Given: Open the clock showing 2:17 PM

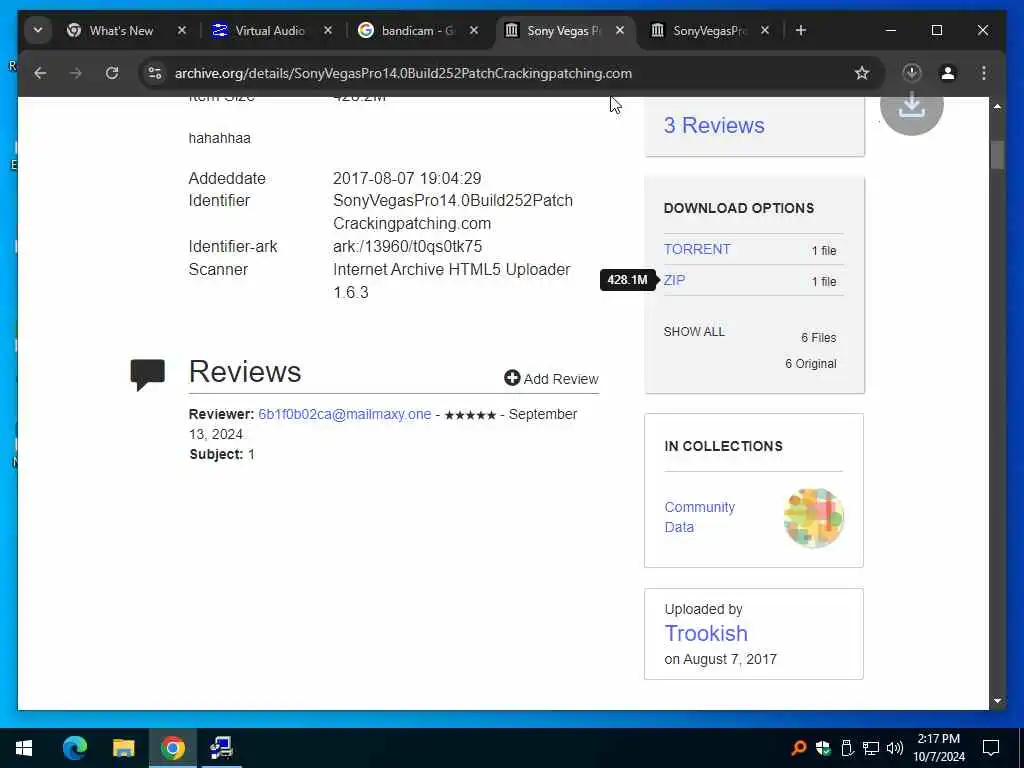Looking at the screenshot, I should (938, 748).
